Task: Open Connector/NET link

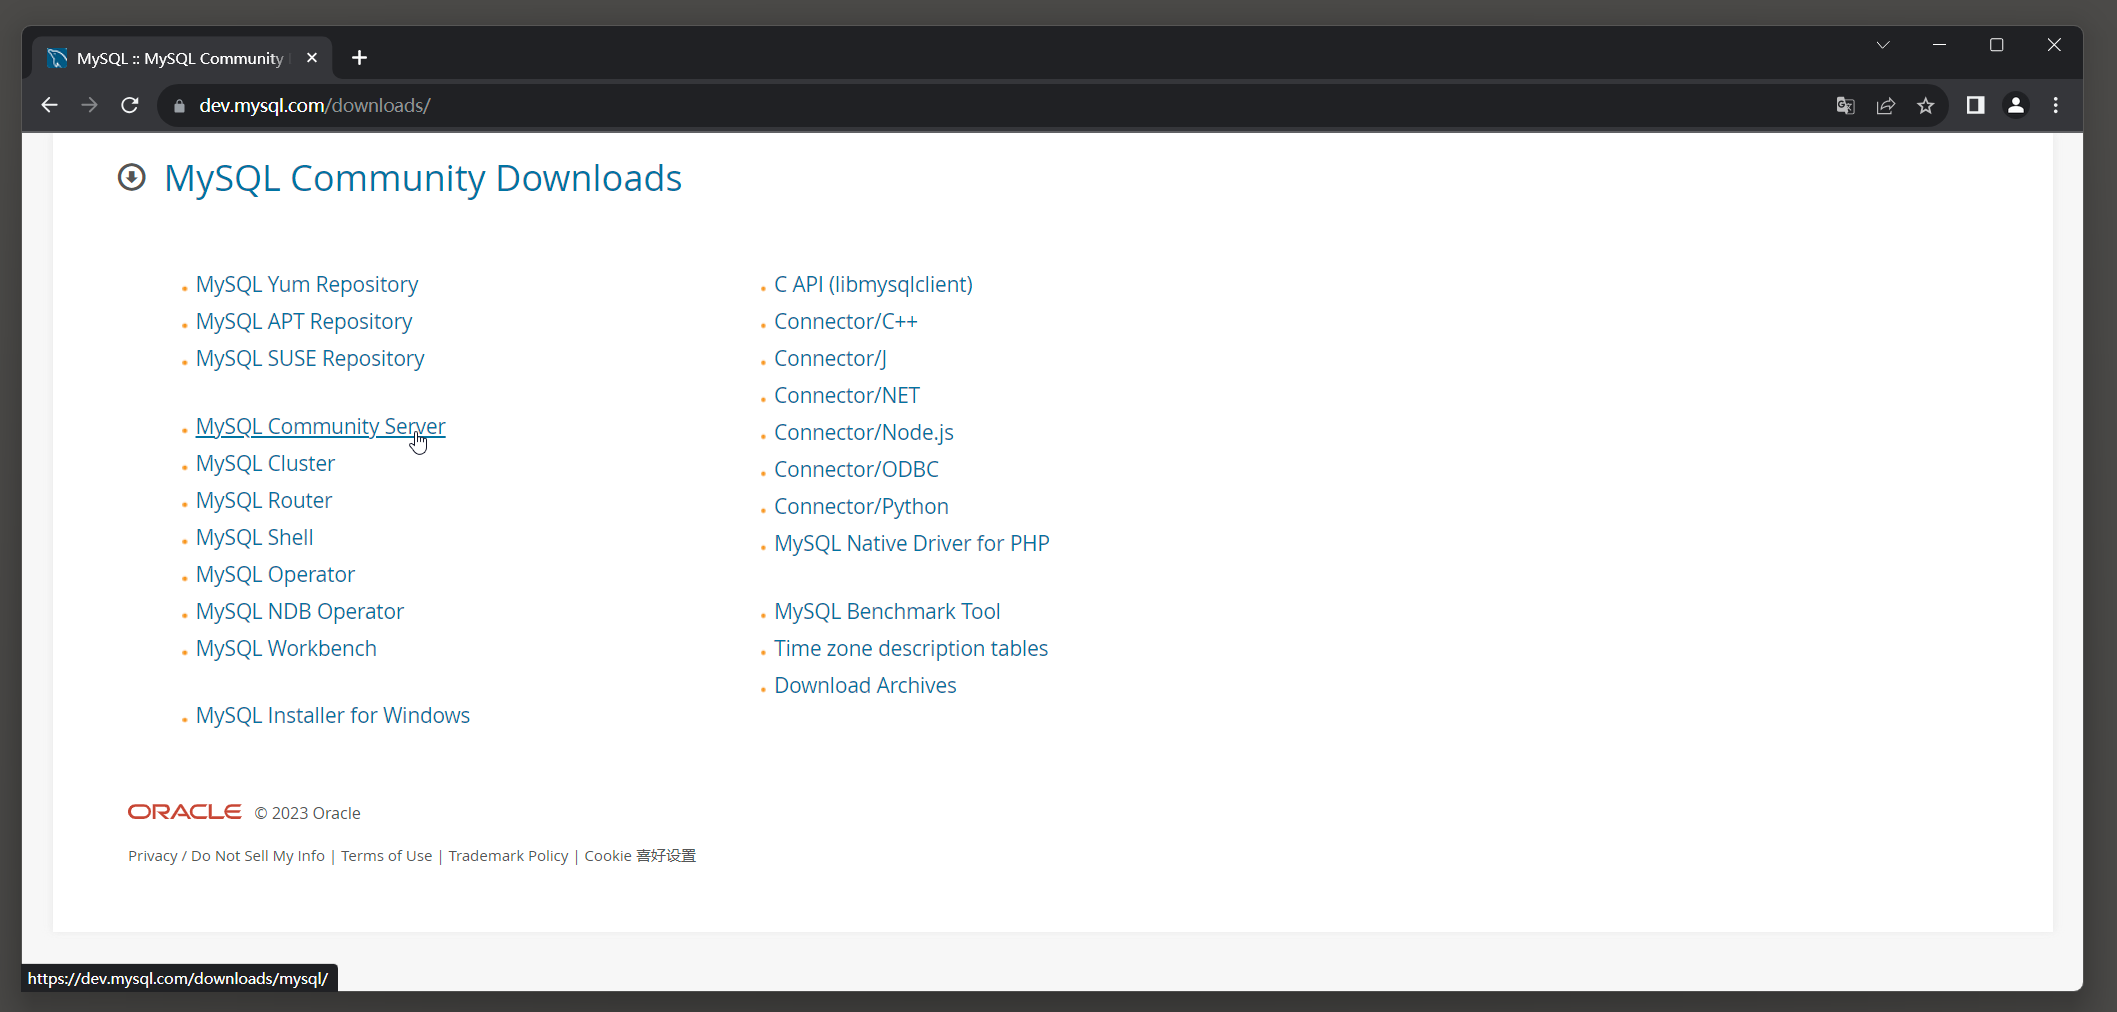Action: 847,395
